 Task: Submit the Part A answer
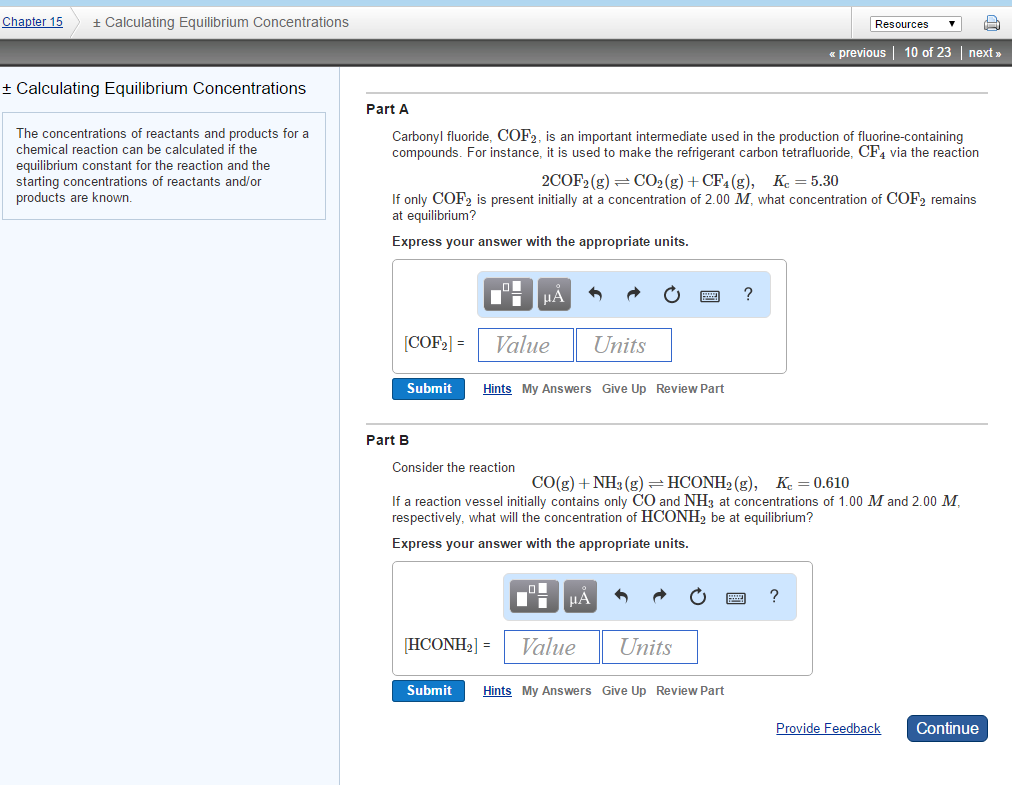428,388
